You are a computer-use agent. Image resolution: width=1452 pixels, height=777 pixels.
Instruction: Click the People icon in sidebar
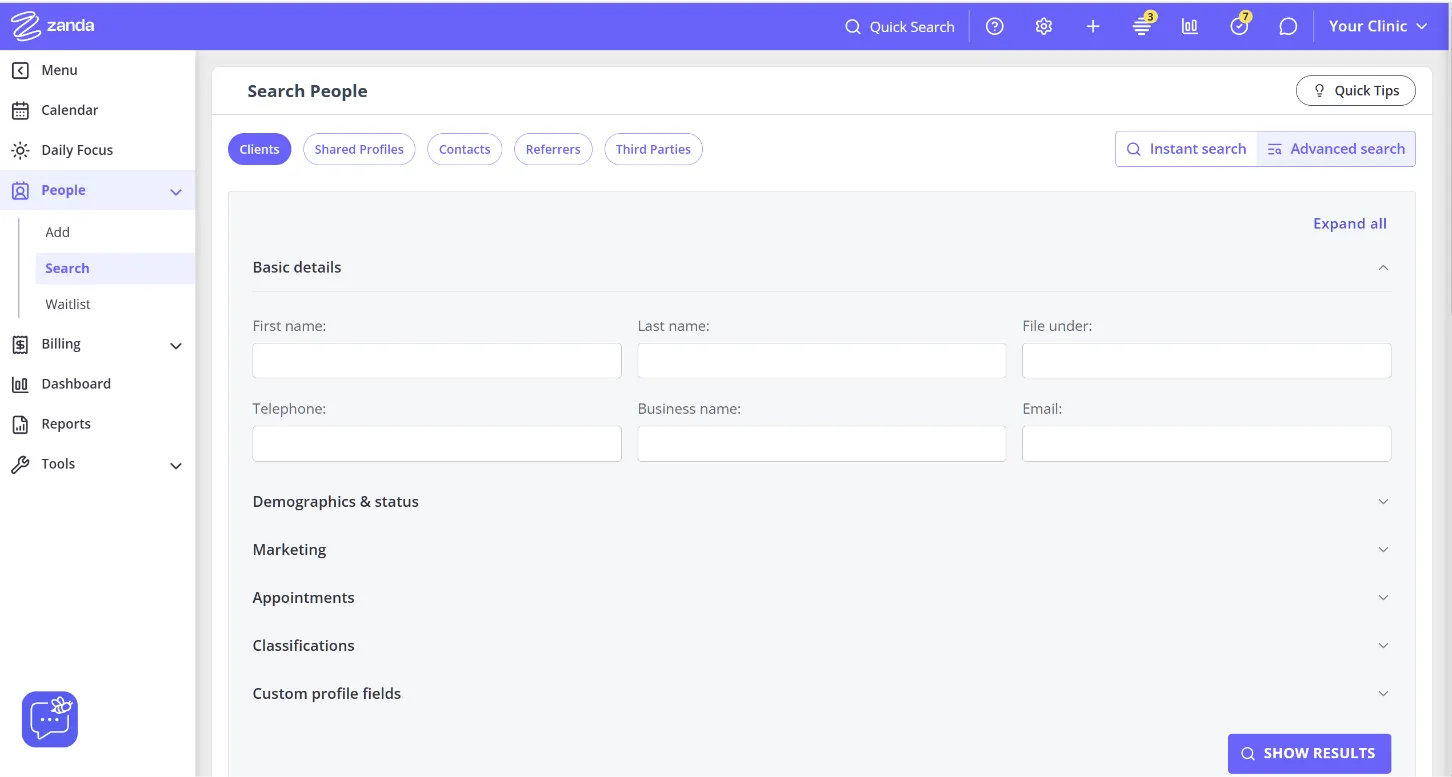point(20,190)
